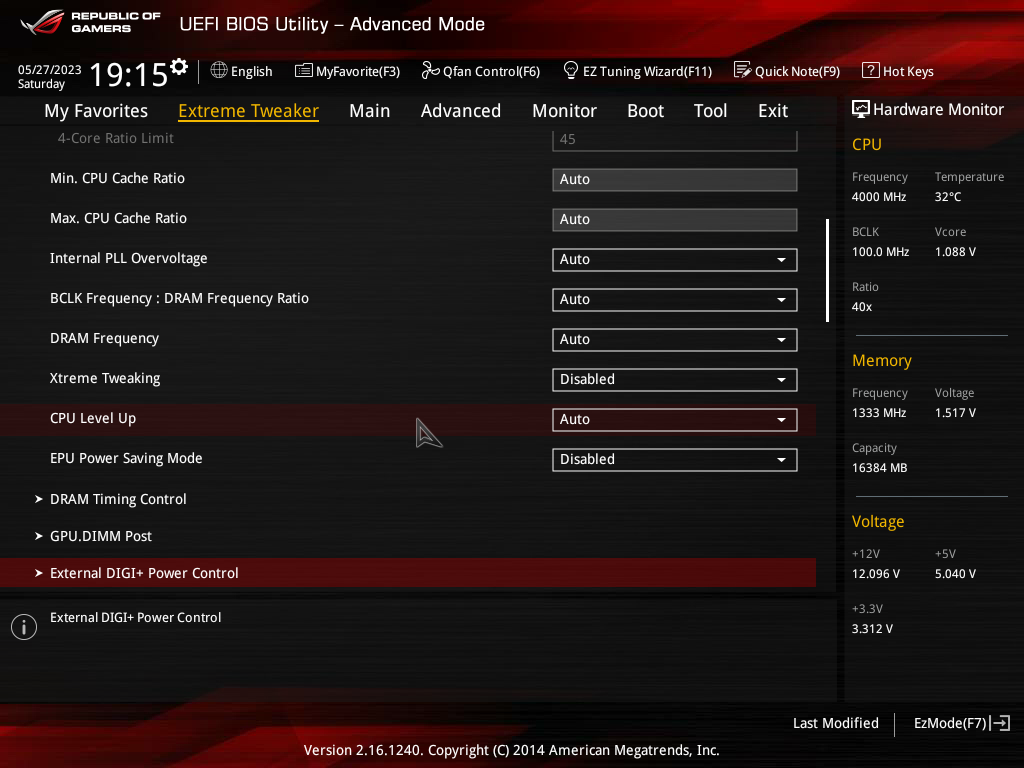Click the +3.3V reading 3.312 V
1024x768 pixels.
pyautogui.click(x=872, y=628)
